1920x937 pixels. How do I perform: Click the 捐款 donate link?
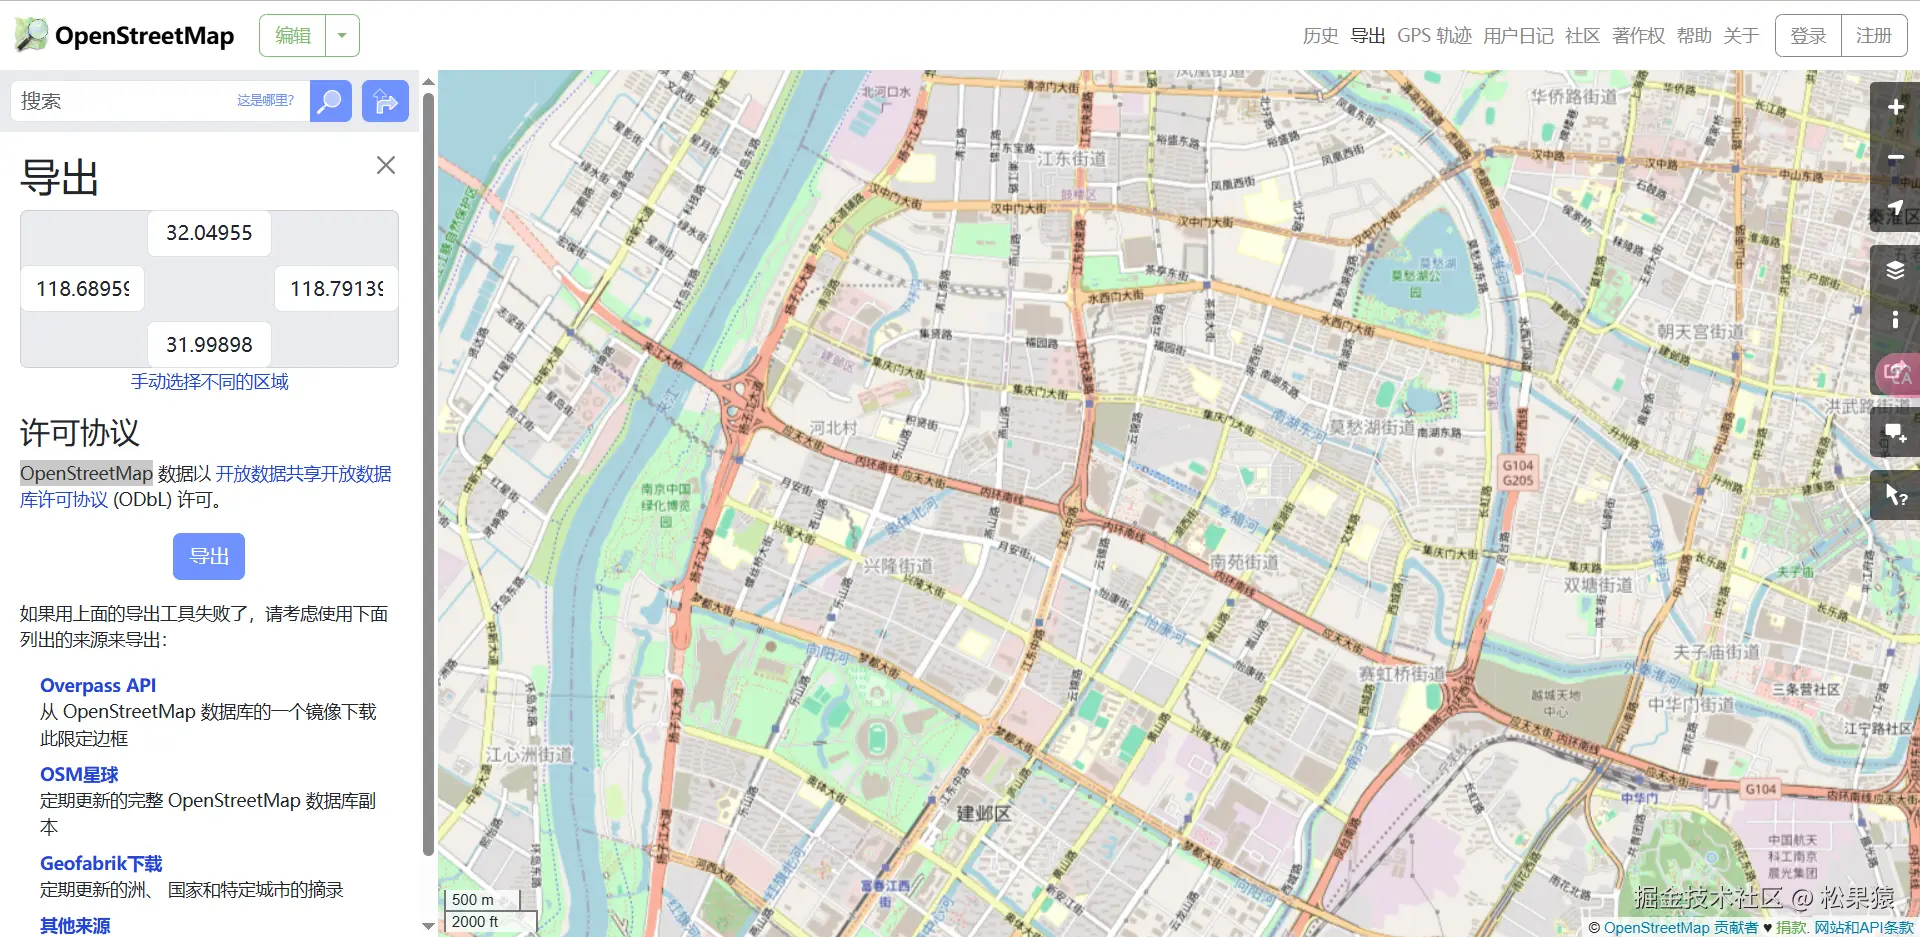pos(1791,927)
